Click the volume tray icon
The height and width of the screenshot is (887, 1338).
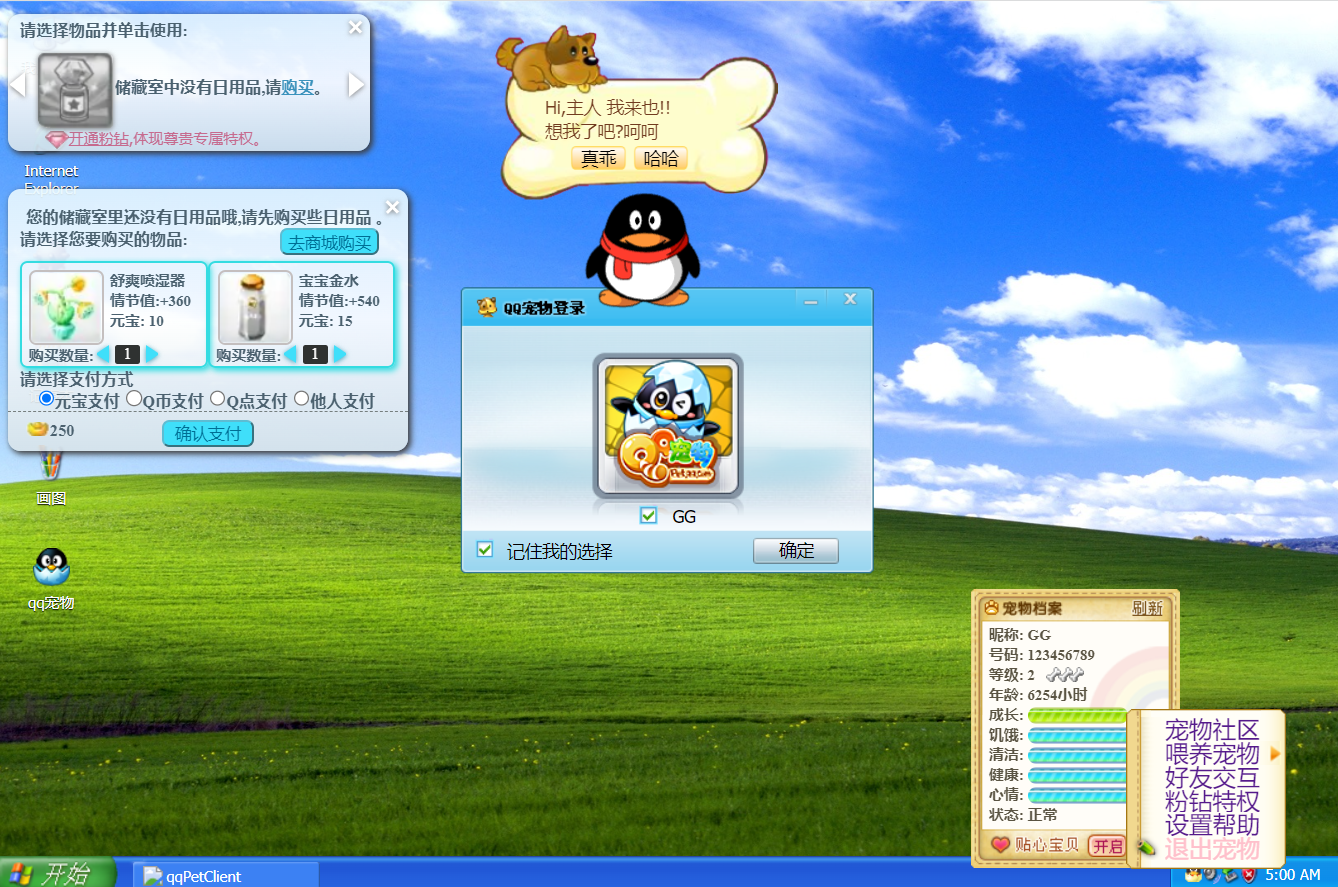tap(1211, 874)
